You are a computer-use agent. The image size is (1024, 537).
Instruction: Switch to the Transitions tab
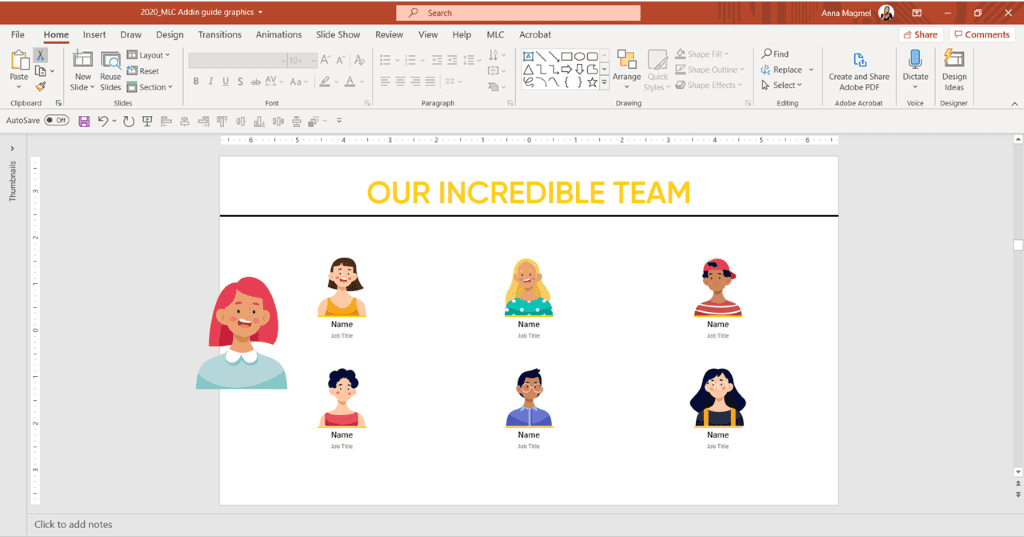[x=219, y=35]
